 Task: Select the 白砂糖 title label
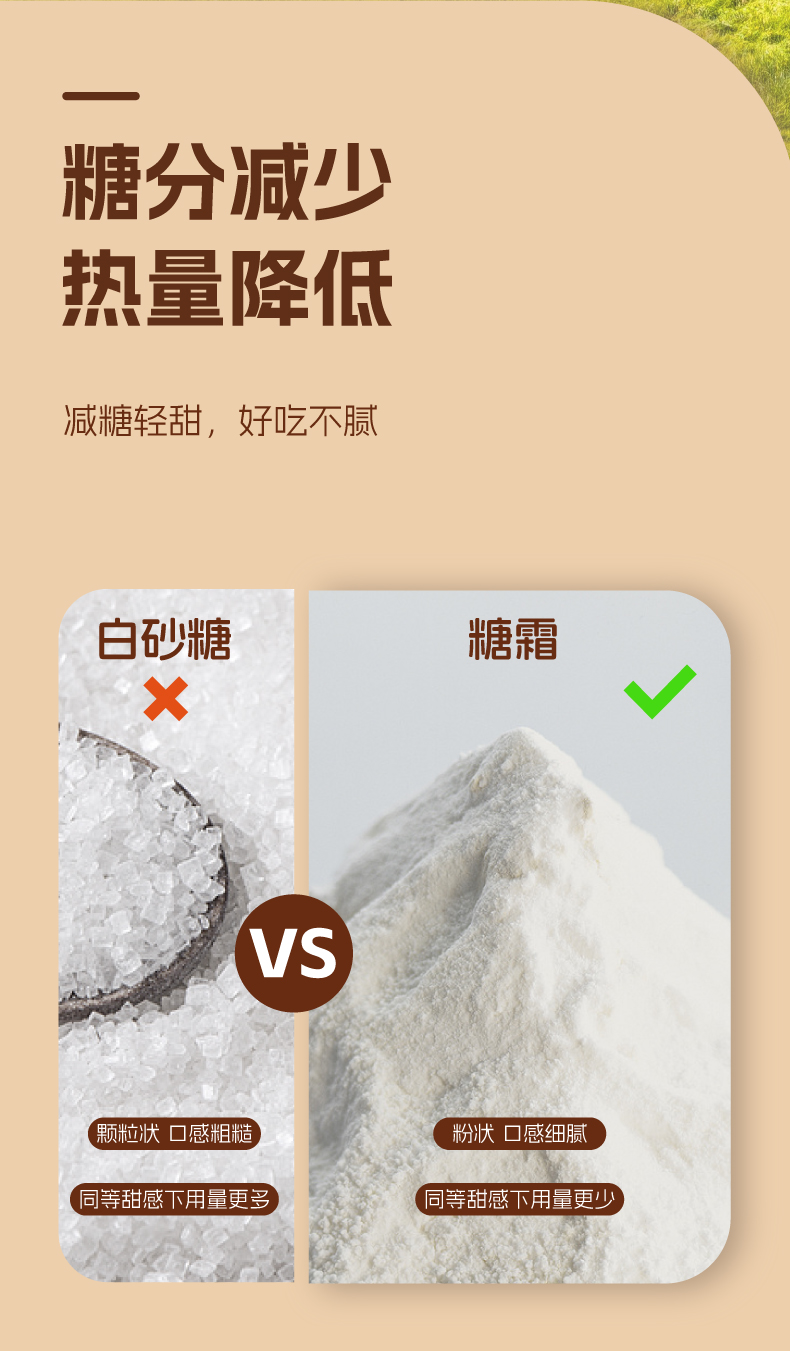coord(165,639)
